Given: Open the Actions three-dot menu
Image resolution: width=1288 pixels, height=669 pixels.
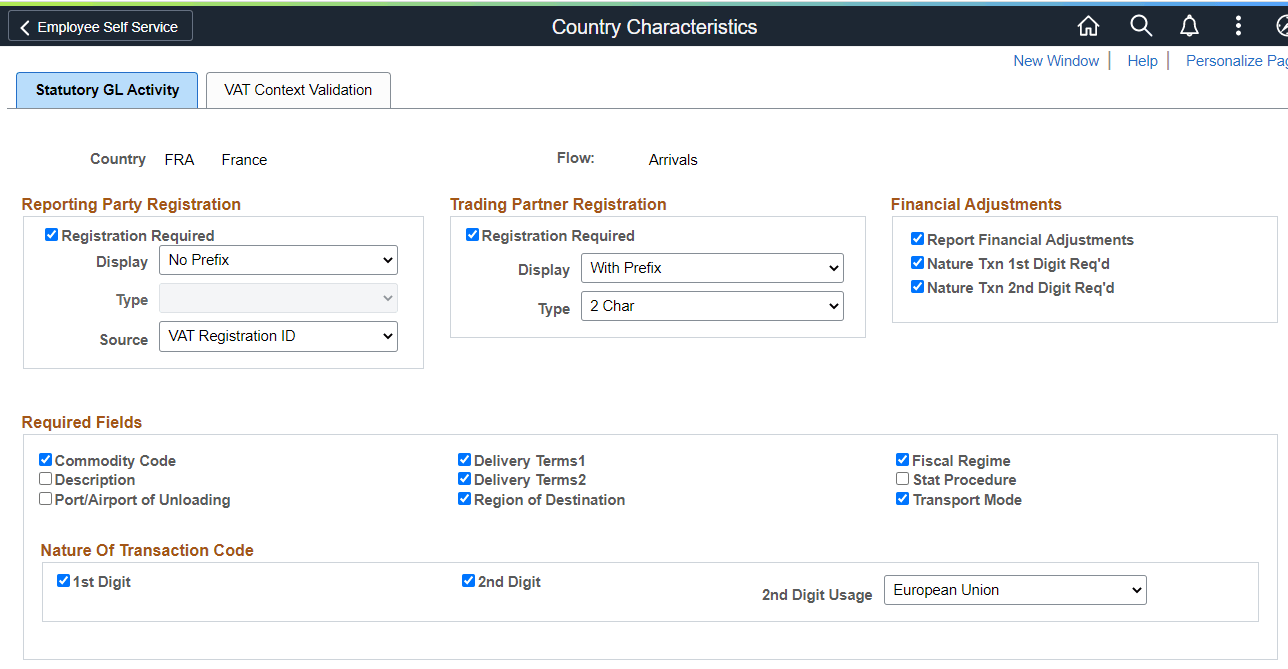Looking at the screenshot, I should [x=1238, y=26].
